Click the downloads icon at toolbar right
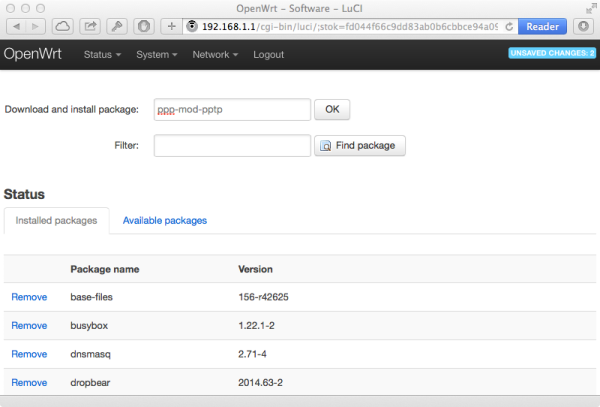The width and height of the screenshot is (600, 407). pos(584,25)
